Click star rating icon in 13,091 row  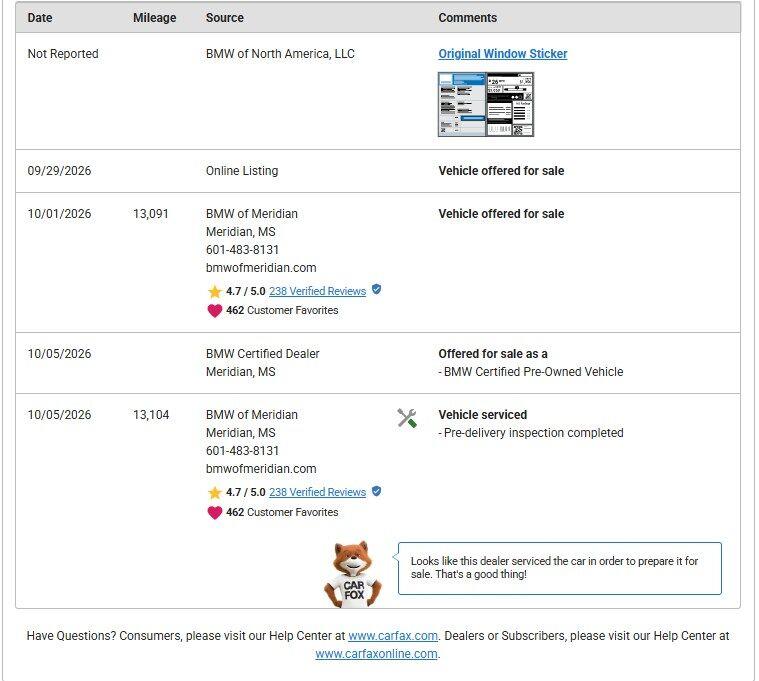[x=214, y=291]
